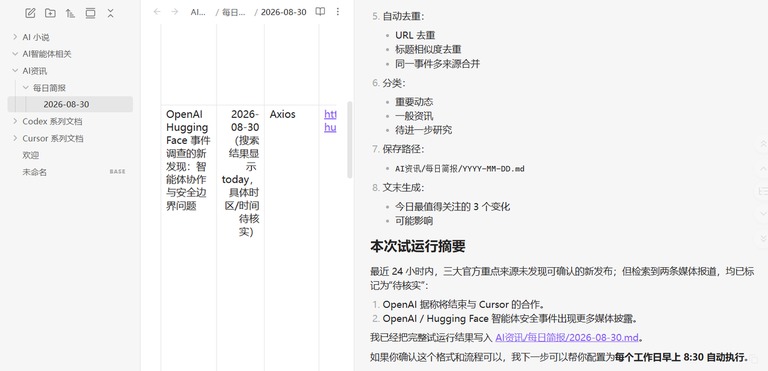Go to next message with down chevron

763,214
